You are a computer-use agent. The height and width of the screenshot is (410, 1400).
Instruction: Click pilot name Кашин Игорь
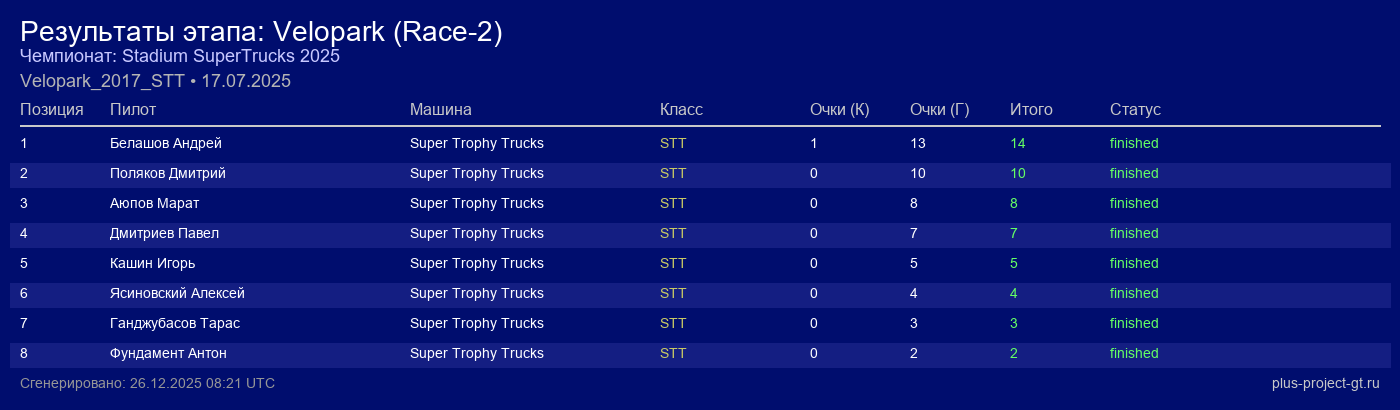click(152, 263)
